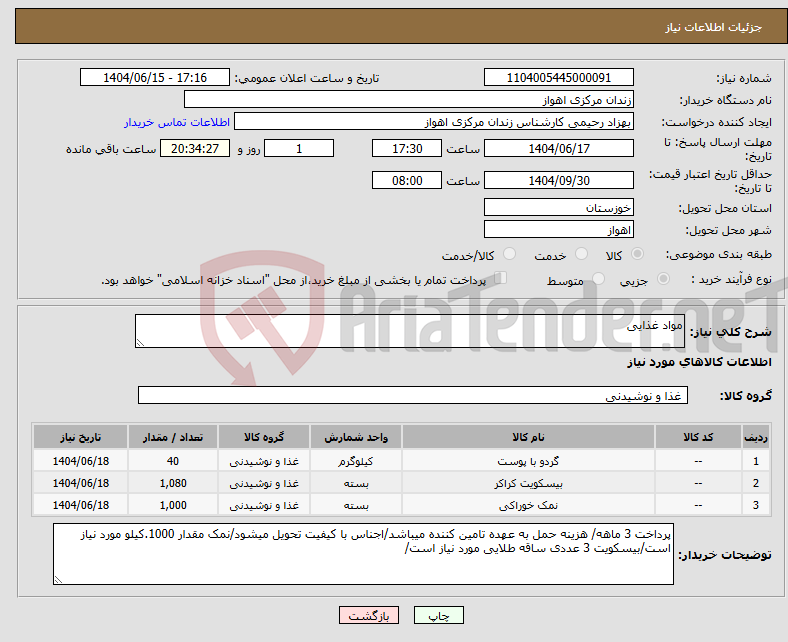Click the requester field بهزاد رحیمی
The image size is (788, 642).
tap(434, 122)
